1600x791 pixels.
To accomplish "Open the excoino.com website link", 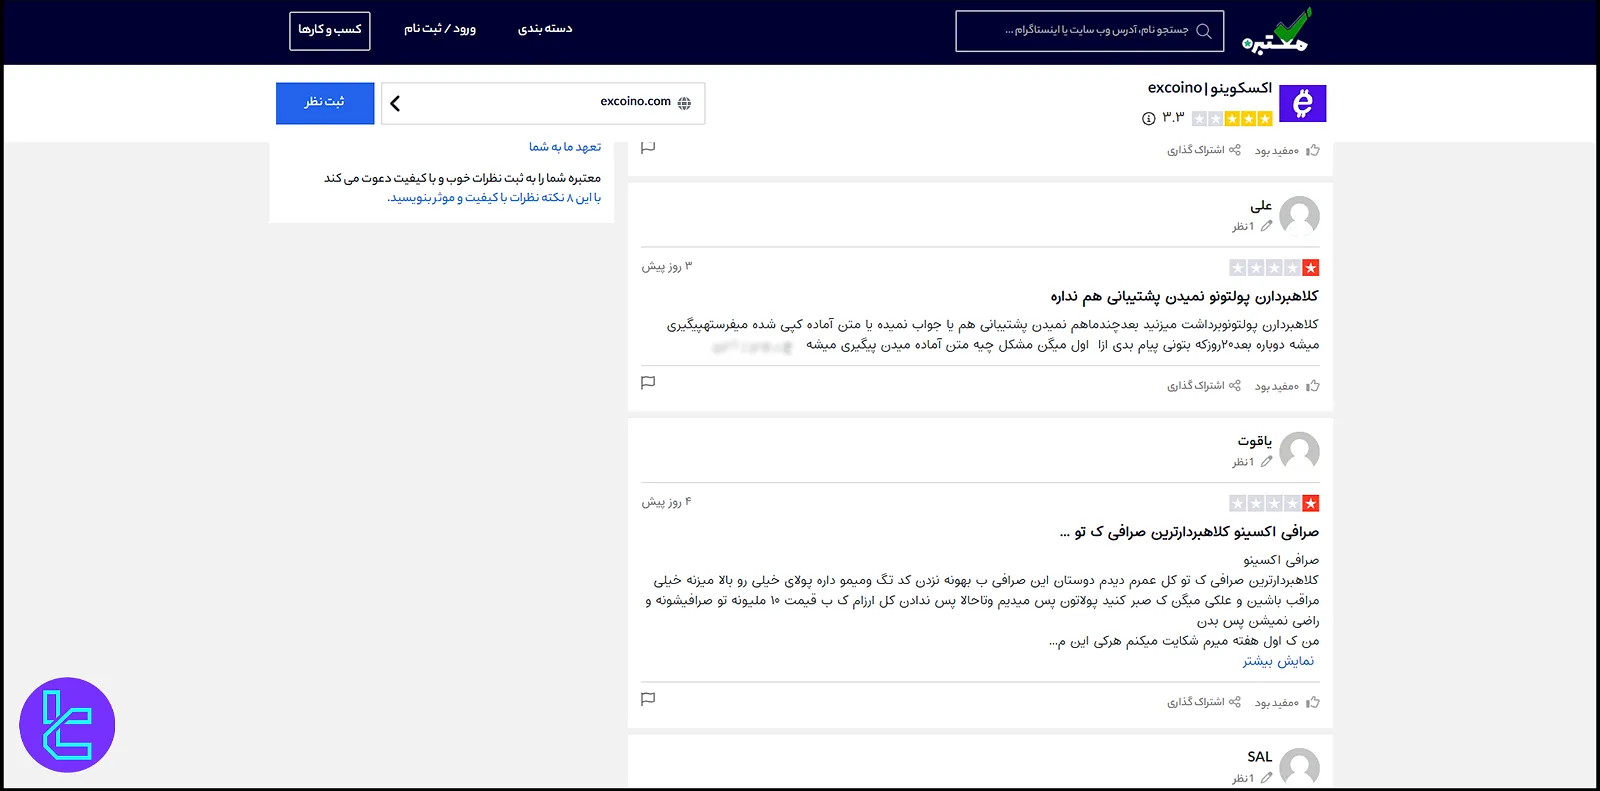I will (635, 102).
